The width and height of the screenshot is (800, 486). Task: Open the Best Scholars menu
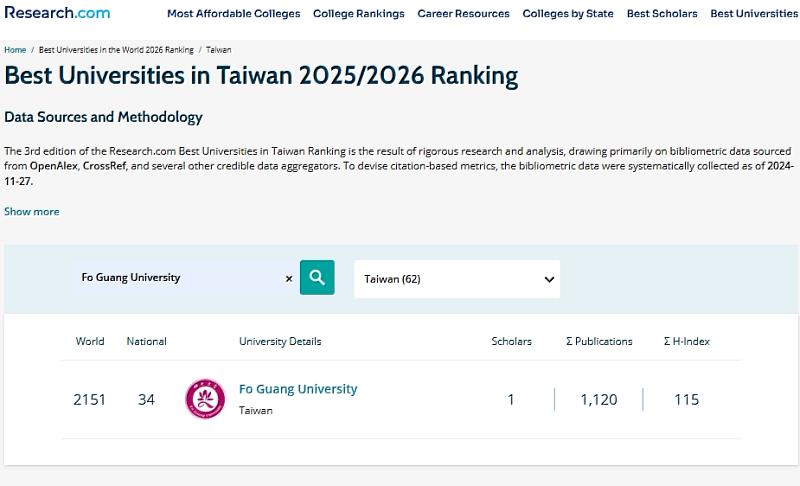[662, 14]
